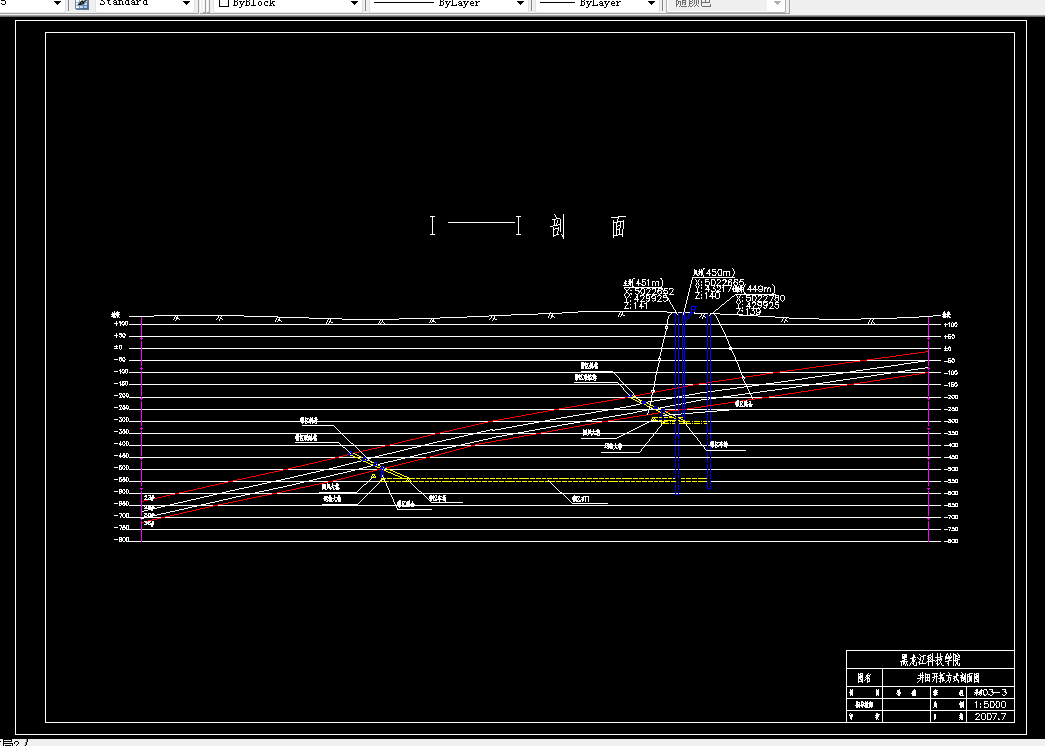
Task: Select the 03-3 drawing number cell
Action: (990, 693)
